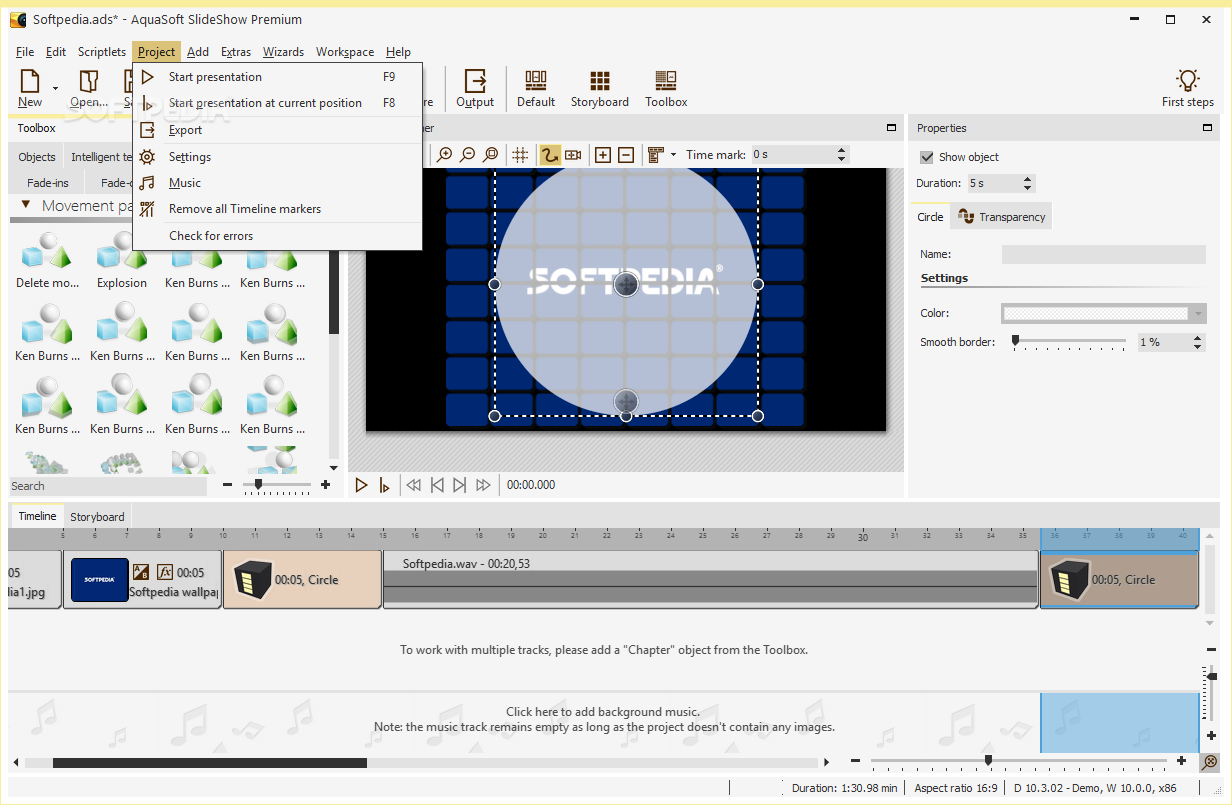Click the New project icon in the toolbar

(x=30, y=82)
